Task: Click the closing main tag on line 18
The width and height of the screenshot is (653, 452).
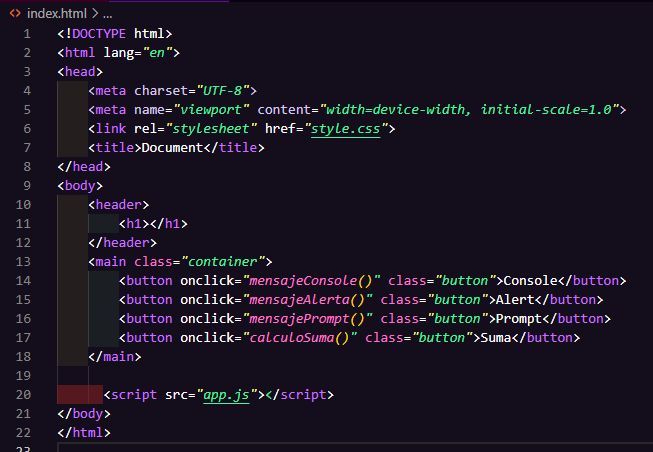Action: [115, 357]
